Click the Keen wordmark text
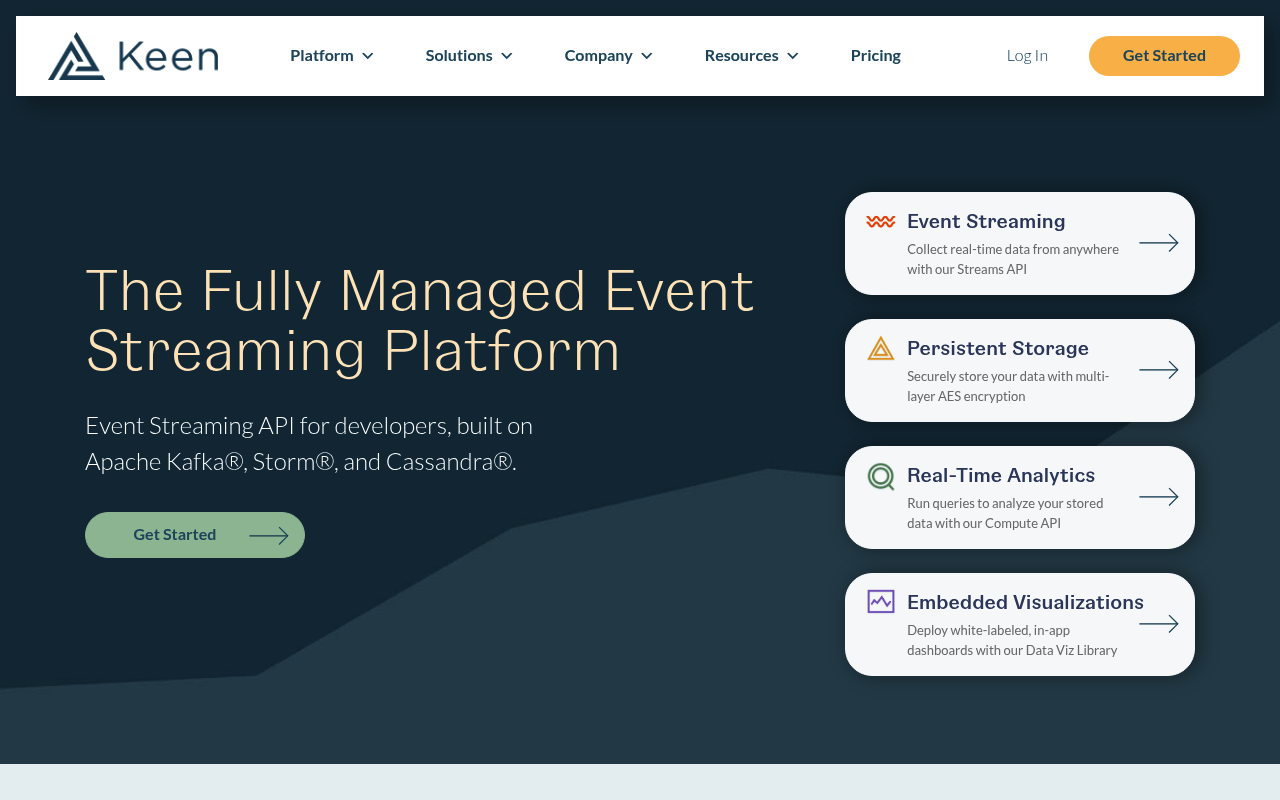Image resolution: width=1280 pixels, height=800 pixels. (x=167, y=56)
